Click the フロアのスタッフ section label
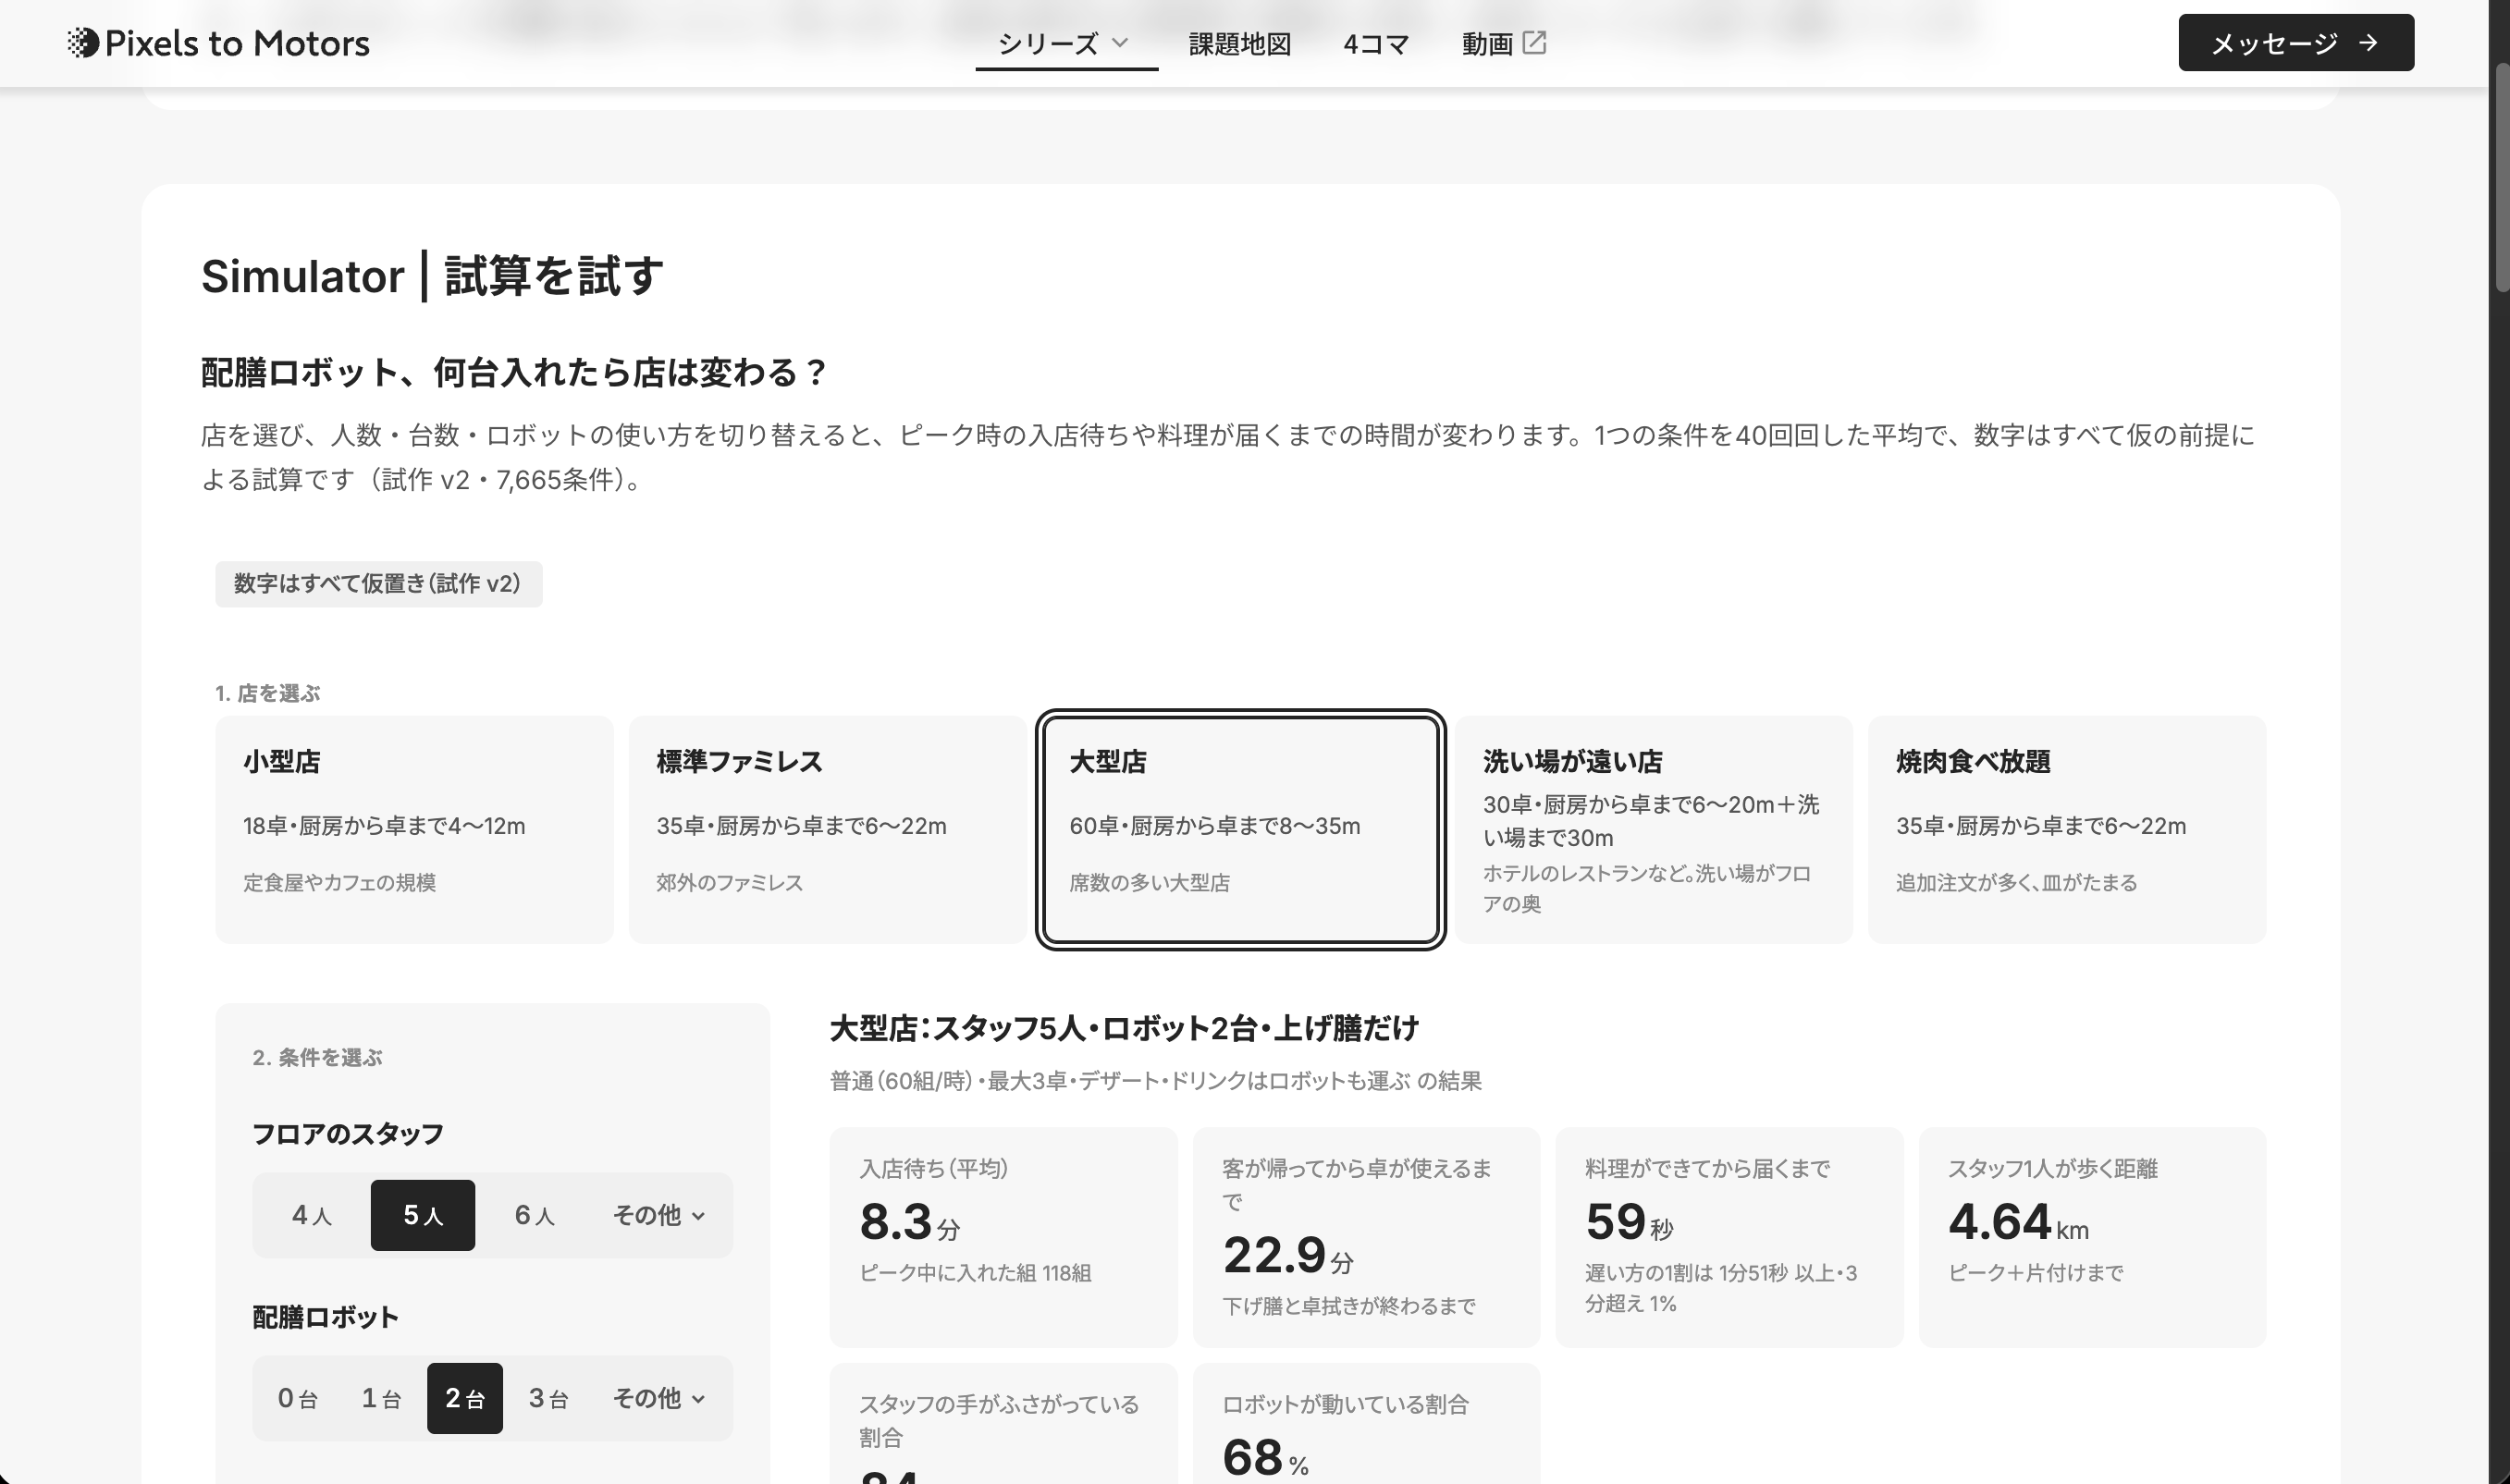Image resolution: width=2510 pixels, height=1484 pixels. pyautogui.click(x=347, y=1134)
